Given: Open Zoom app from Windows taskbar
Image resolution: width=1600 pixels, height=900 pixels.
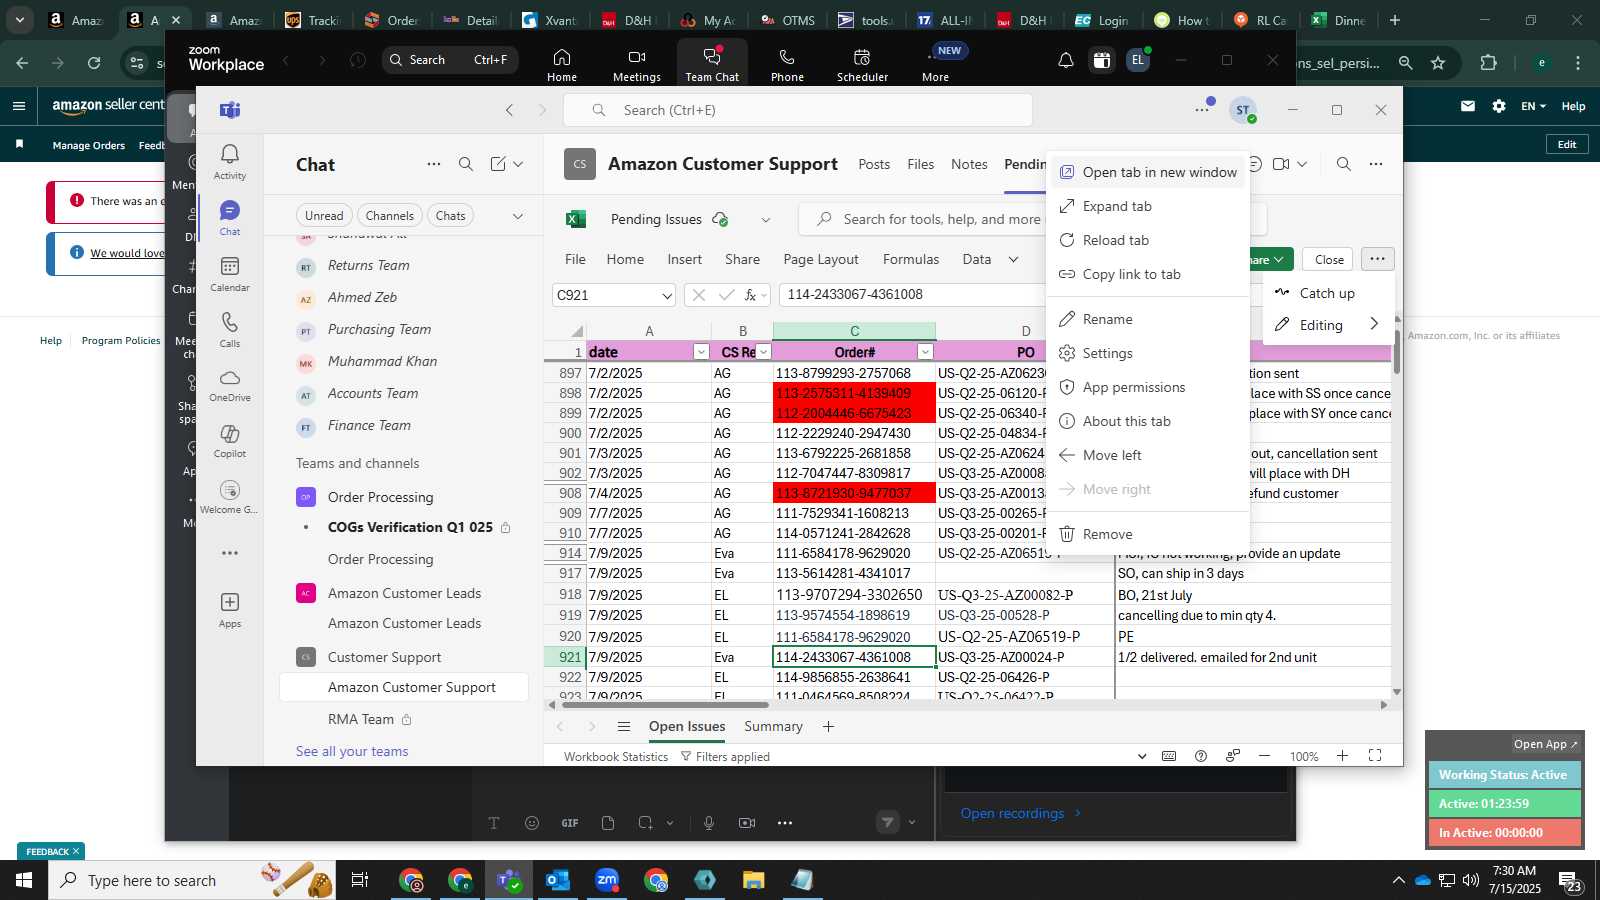Looking at the screenshot, I should (607, 880).
